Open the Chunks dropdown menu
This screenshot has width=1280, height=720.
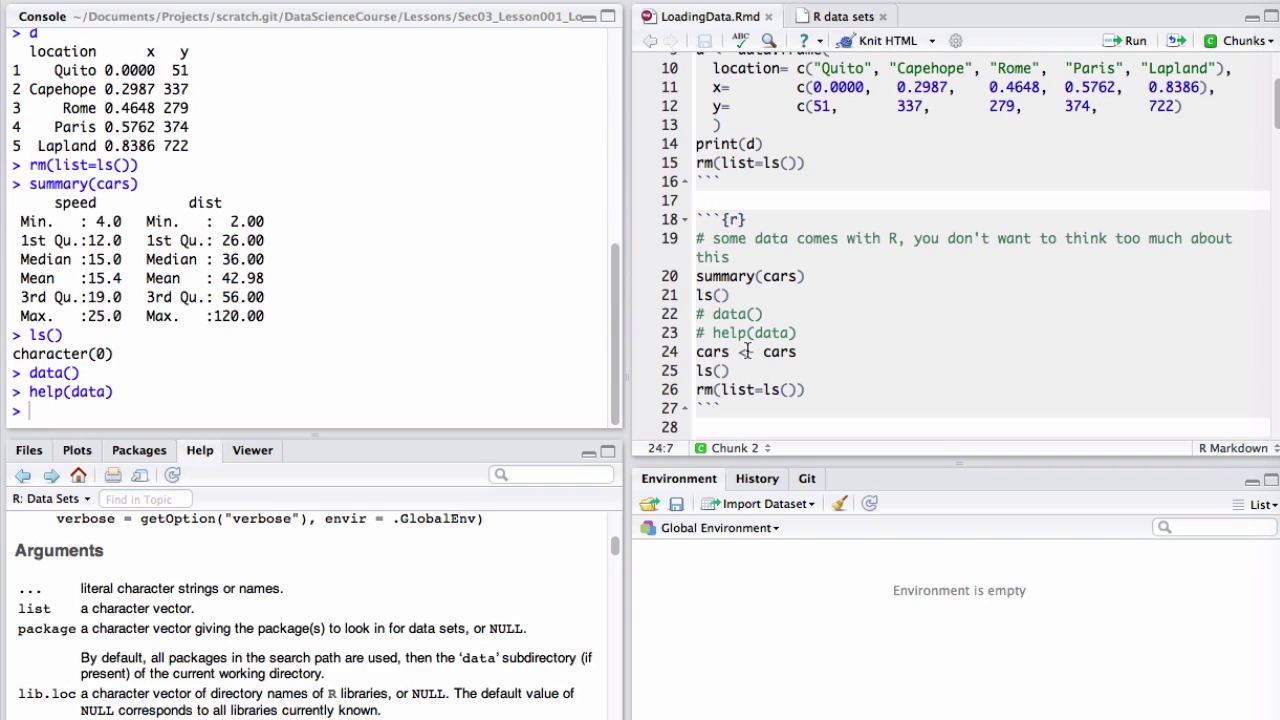[x=1239, y=41]
